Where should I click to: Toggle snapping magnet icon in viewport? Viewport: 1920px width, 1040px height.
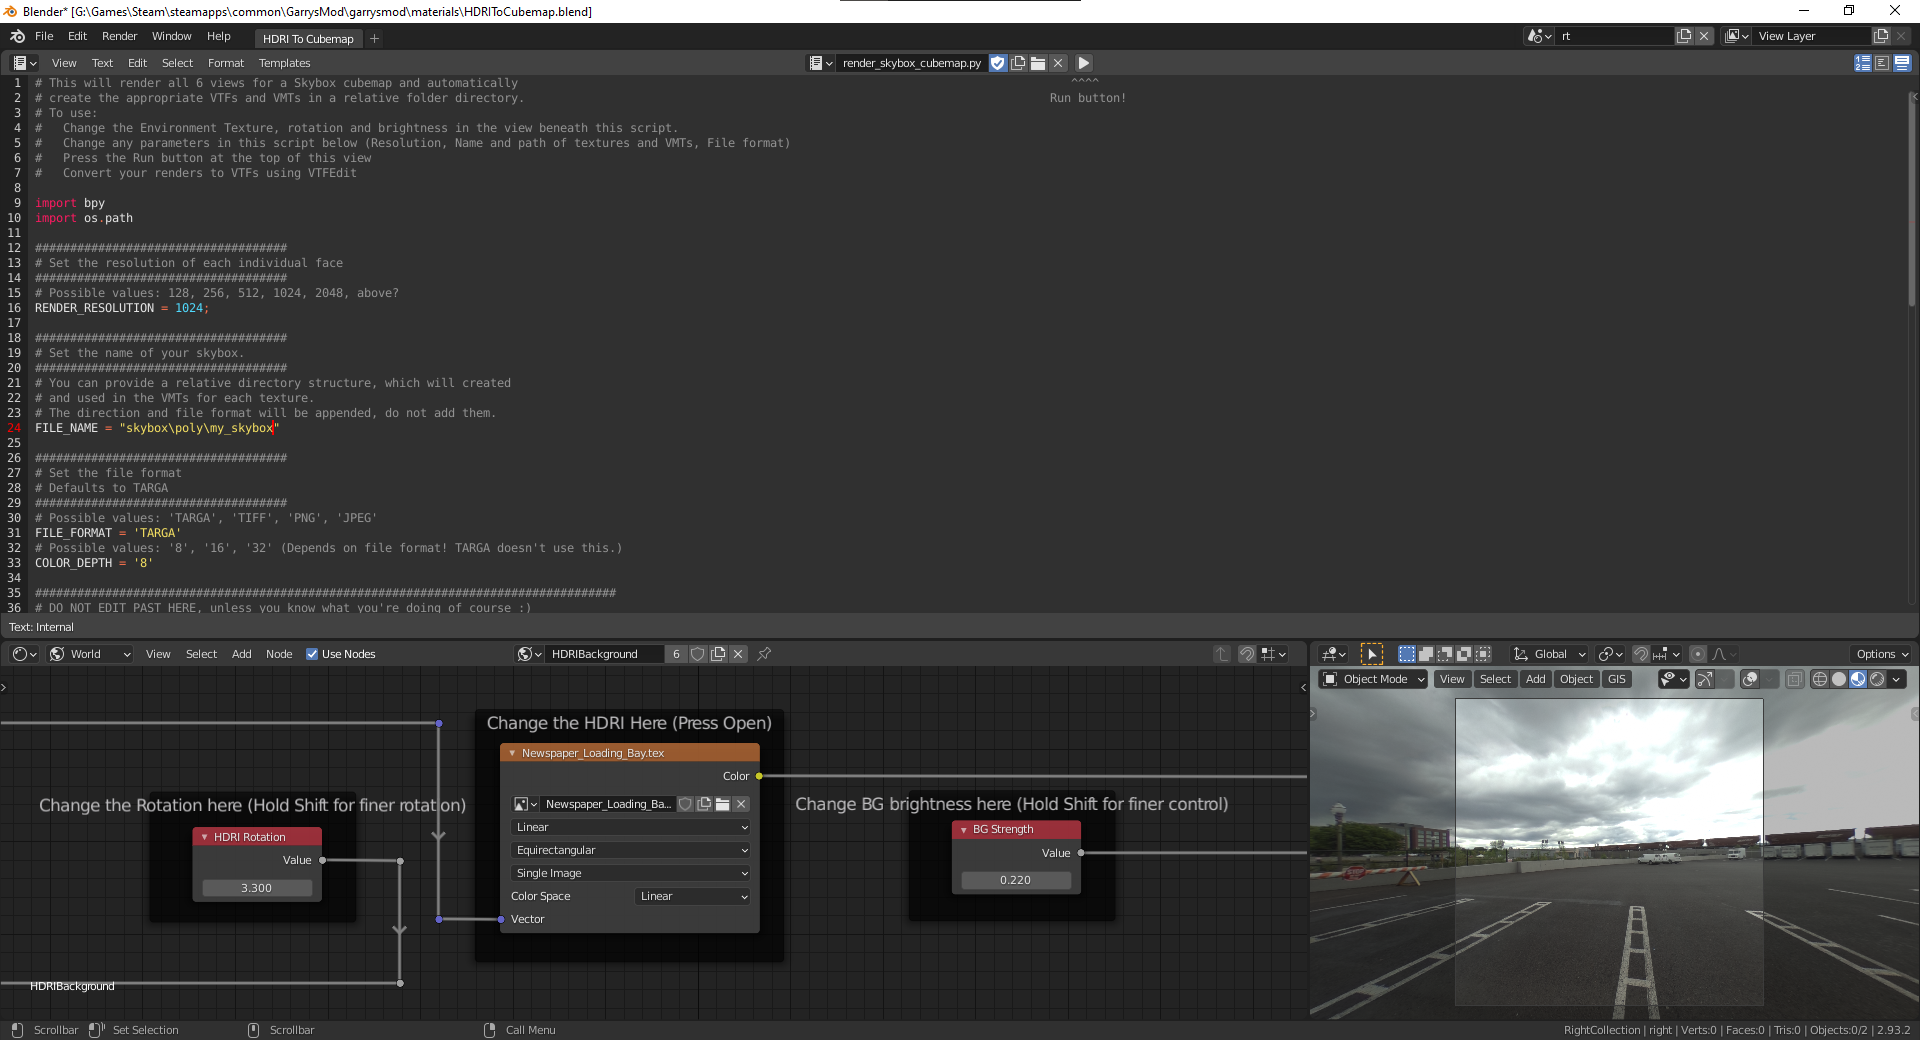tap(1641, 654)
